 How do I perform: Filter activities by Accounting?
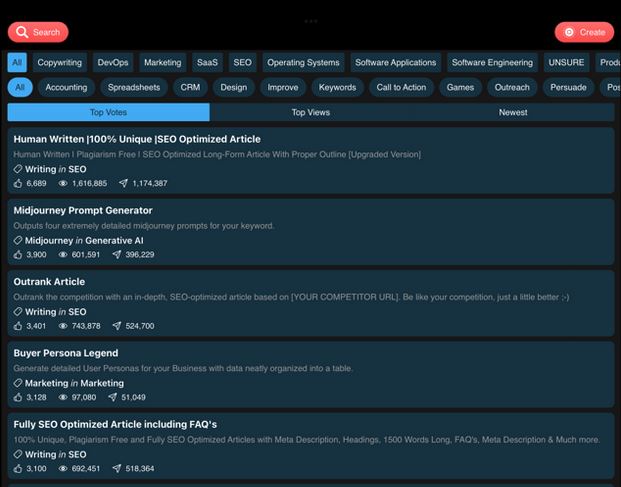coord(66,88)
